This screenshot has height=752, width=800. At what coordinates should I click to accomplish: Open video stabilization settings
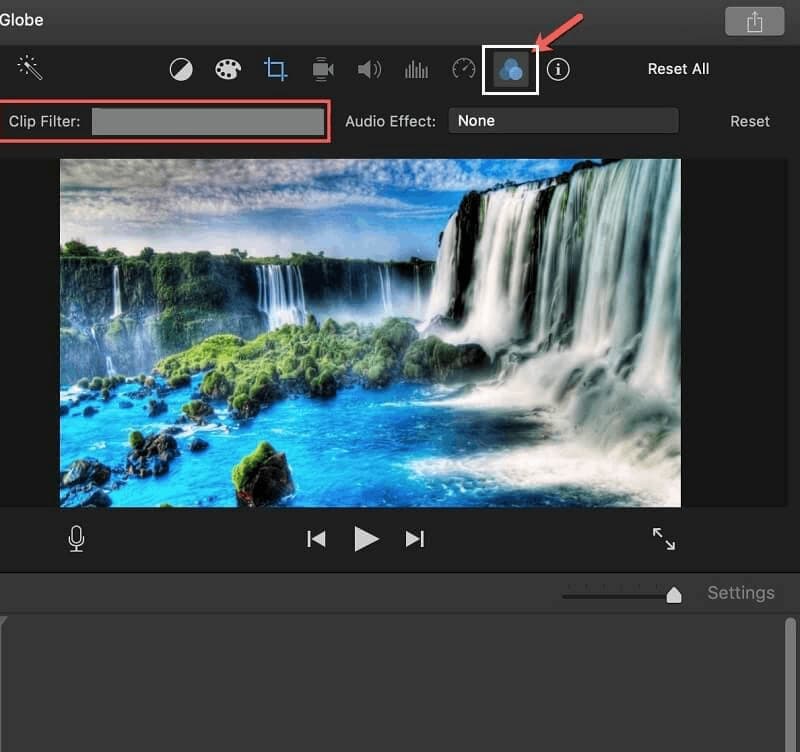[x=322, y=69]
